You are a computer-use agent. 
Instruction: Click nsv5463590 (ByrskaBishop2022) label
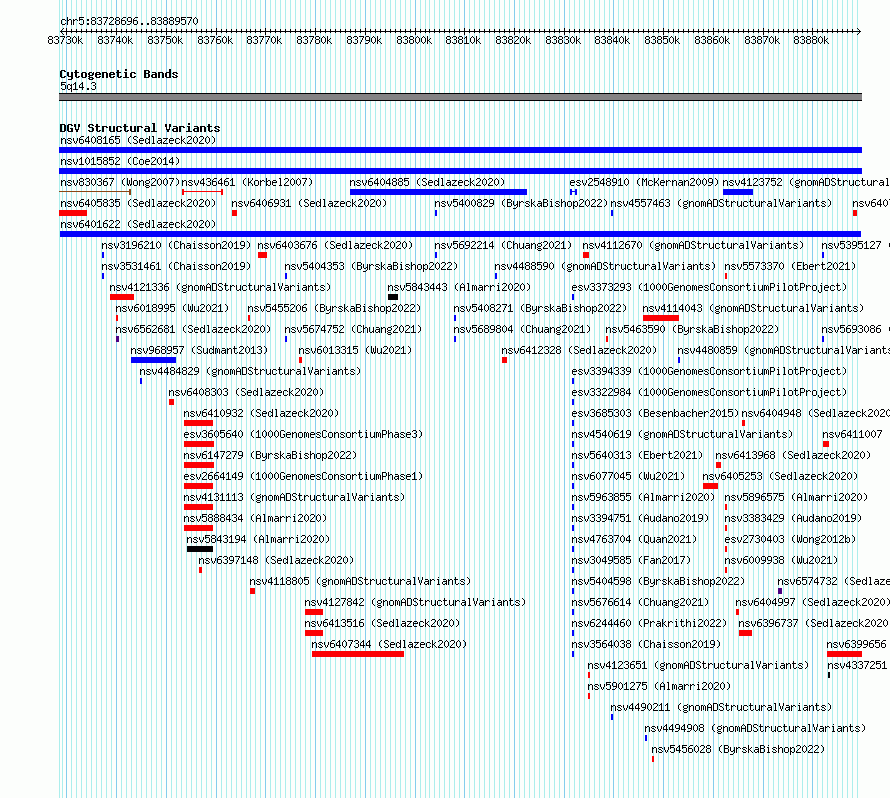pos(692,329)
